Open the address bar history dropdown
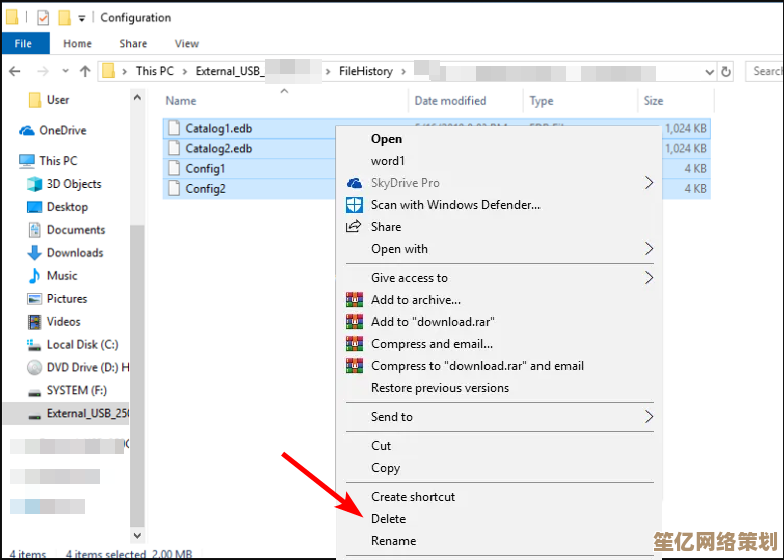784x560 pixels. click(x=708, y=71)
